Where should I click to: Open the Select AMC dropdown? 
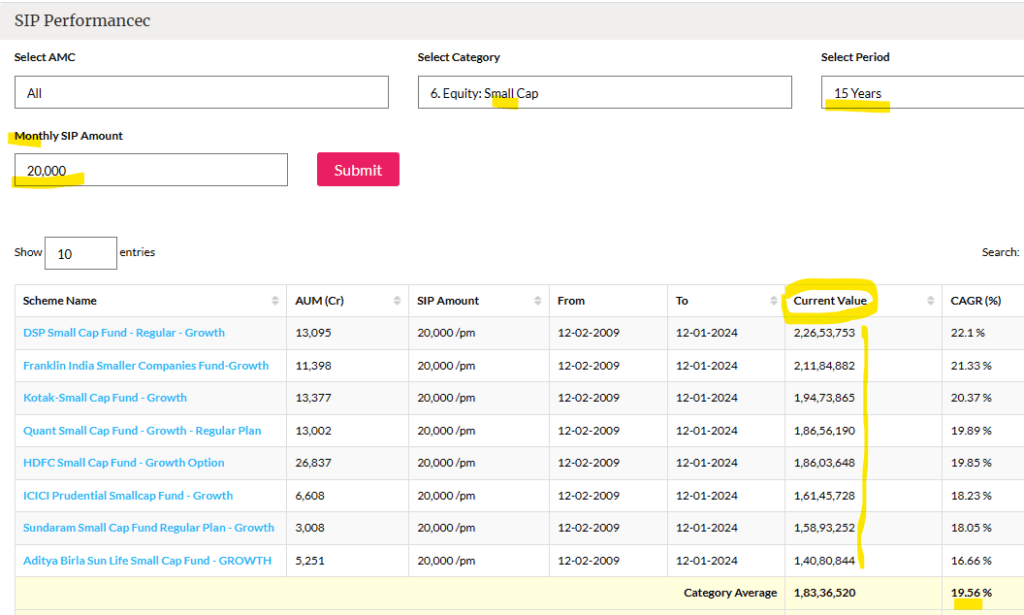click(201, 93)
